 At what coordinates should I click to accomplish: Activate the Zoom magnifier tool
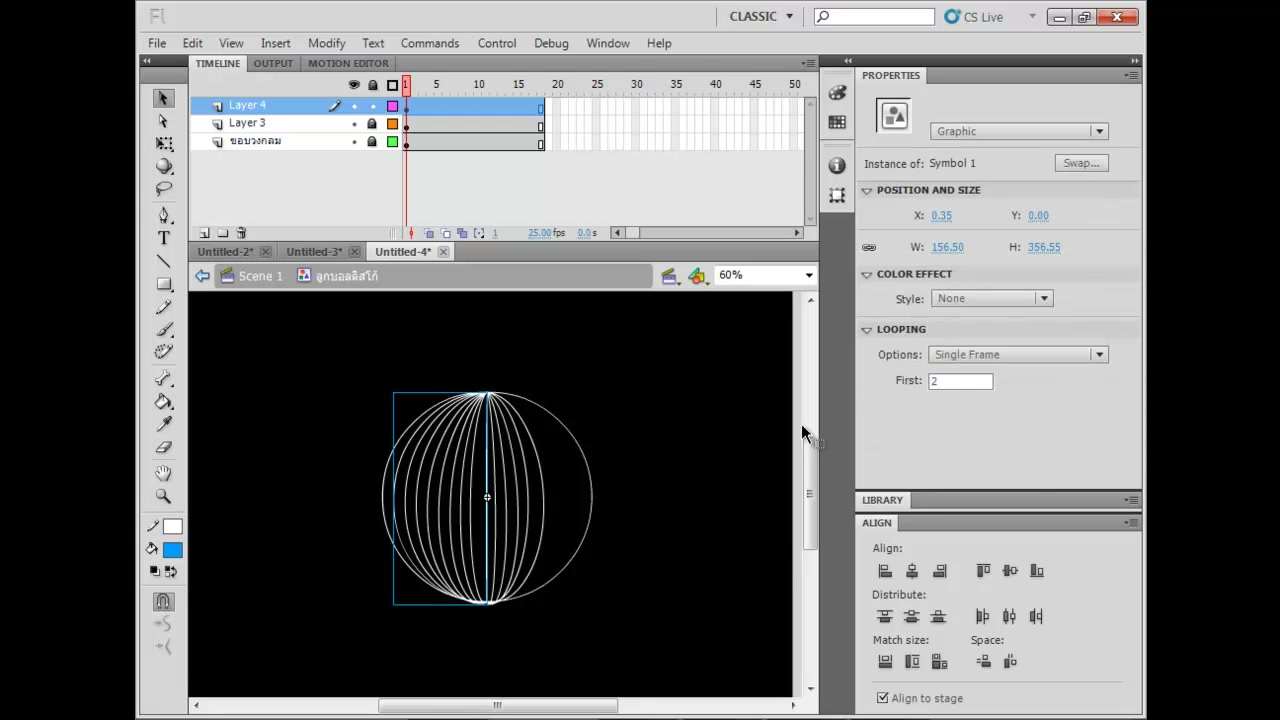[164, 496]
